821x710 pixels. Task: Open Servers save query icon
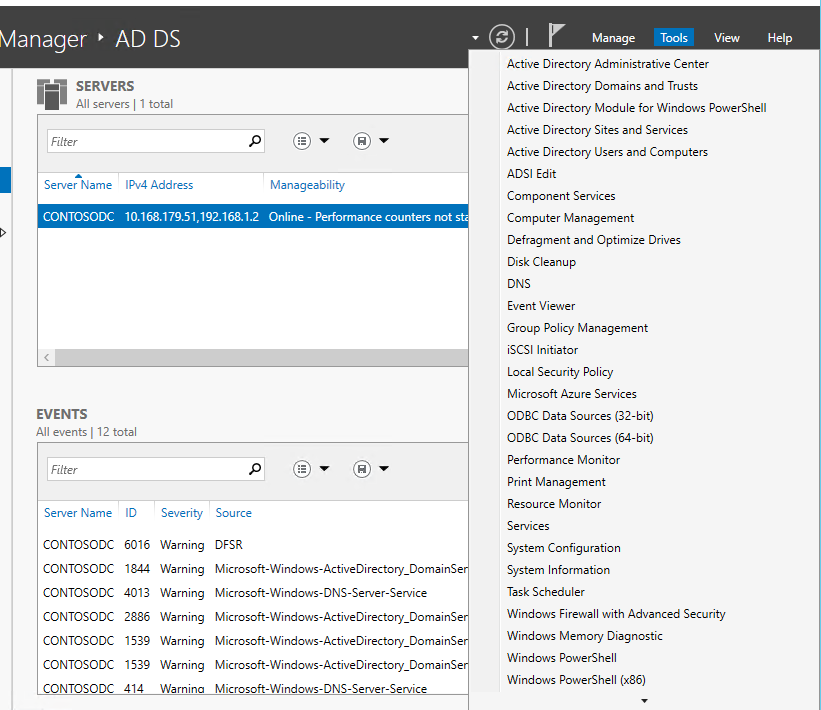[362, 141]
